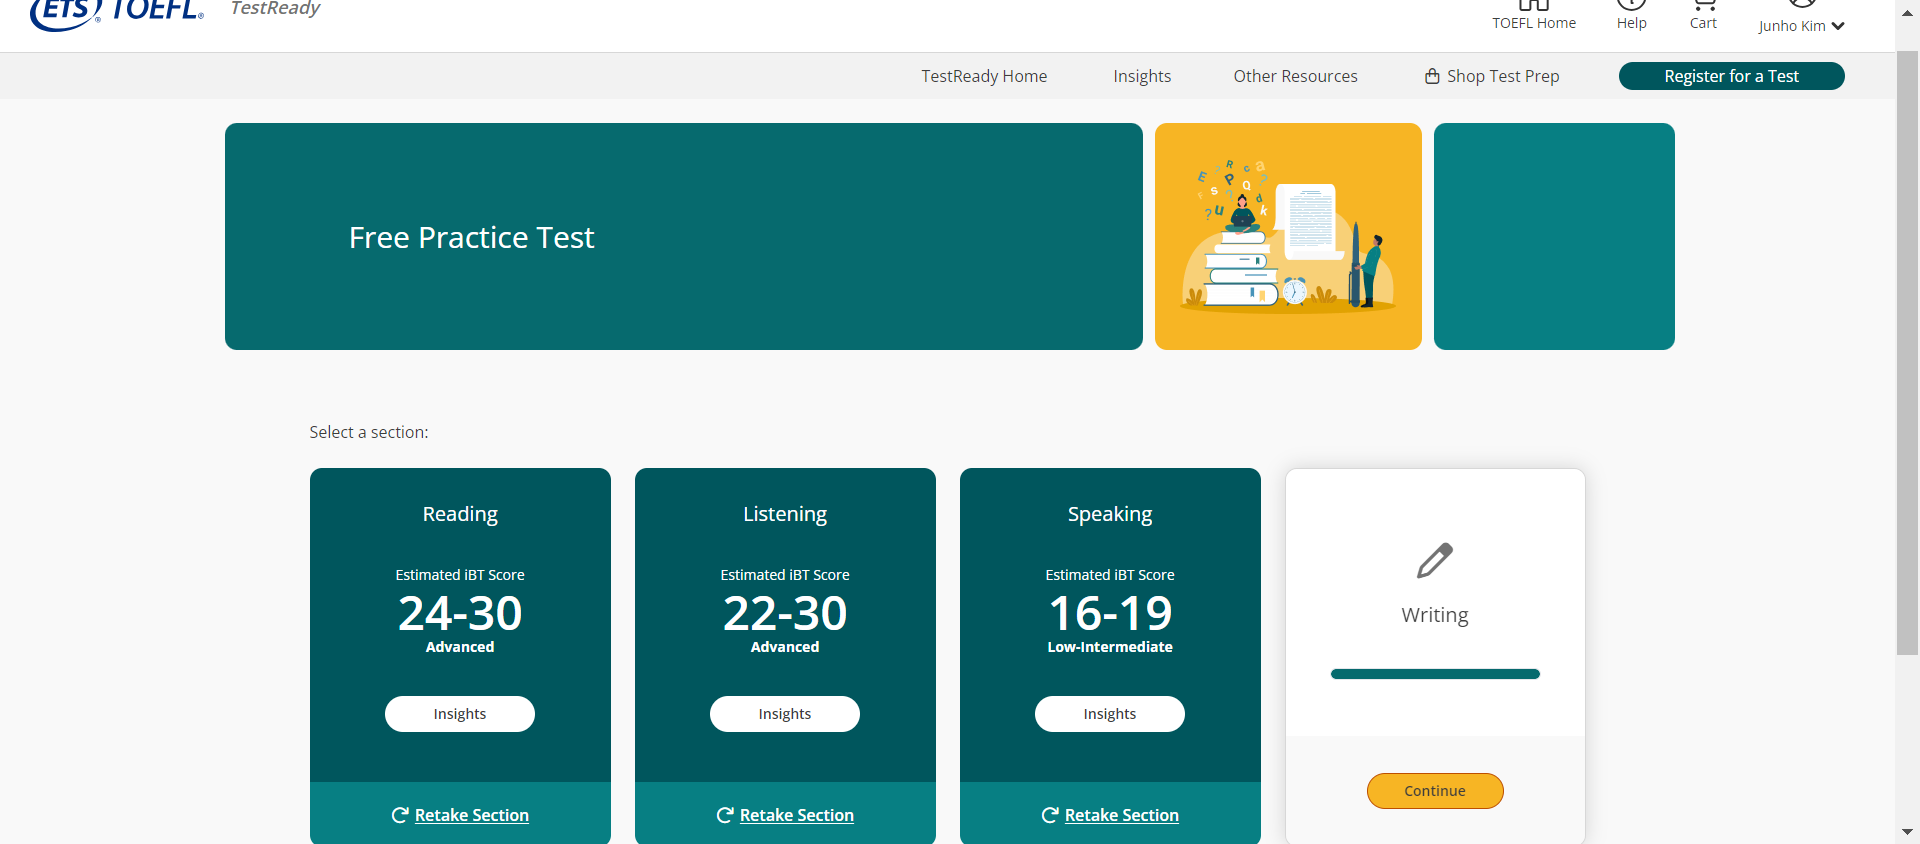Click the shopping bag icon beside Shop Test Prep

click(x=1432, y=76)
